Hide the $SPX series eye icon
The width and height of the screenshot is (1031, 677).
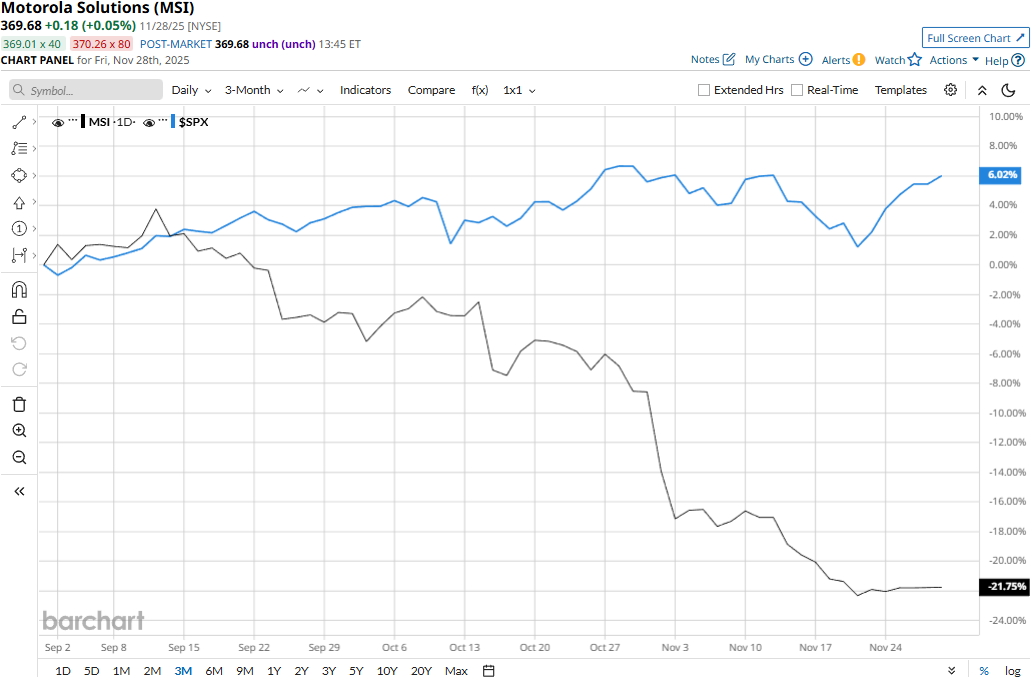[149, 123]
